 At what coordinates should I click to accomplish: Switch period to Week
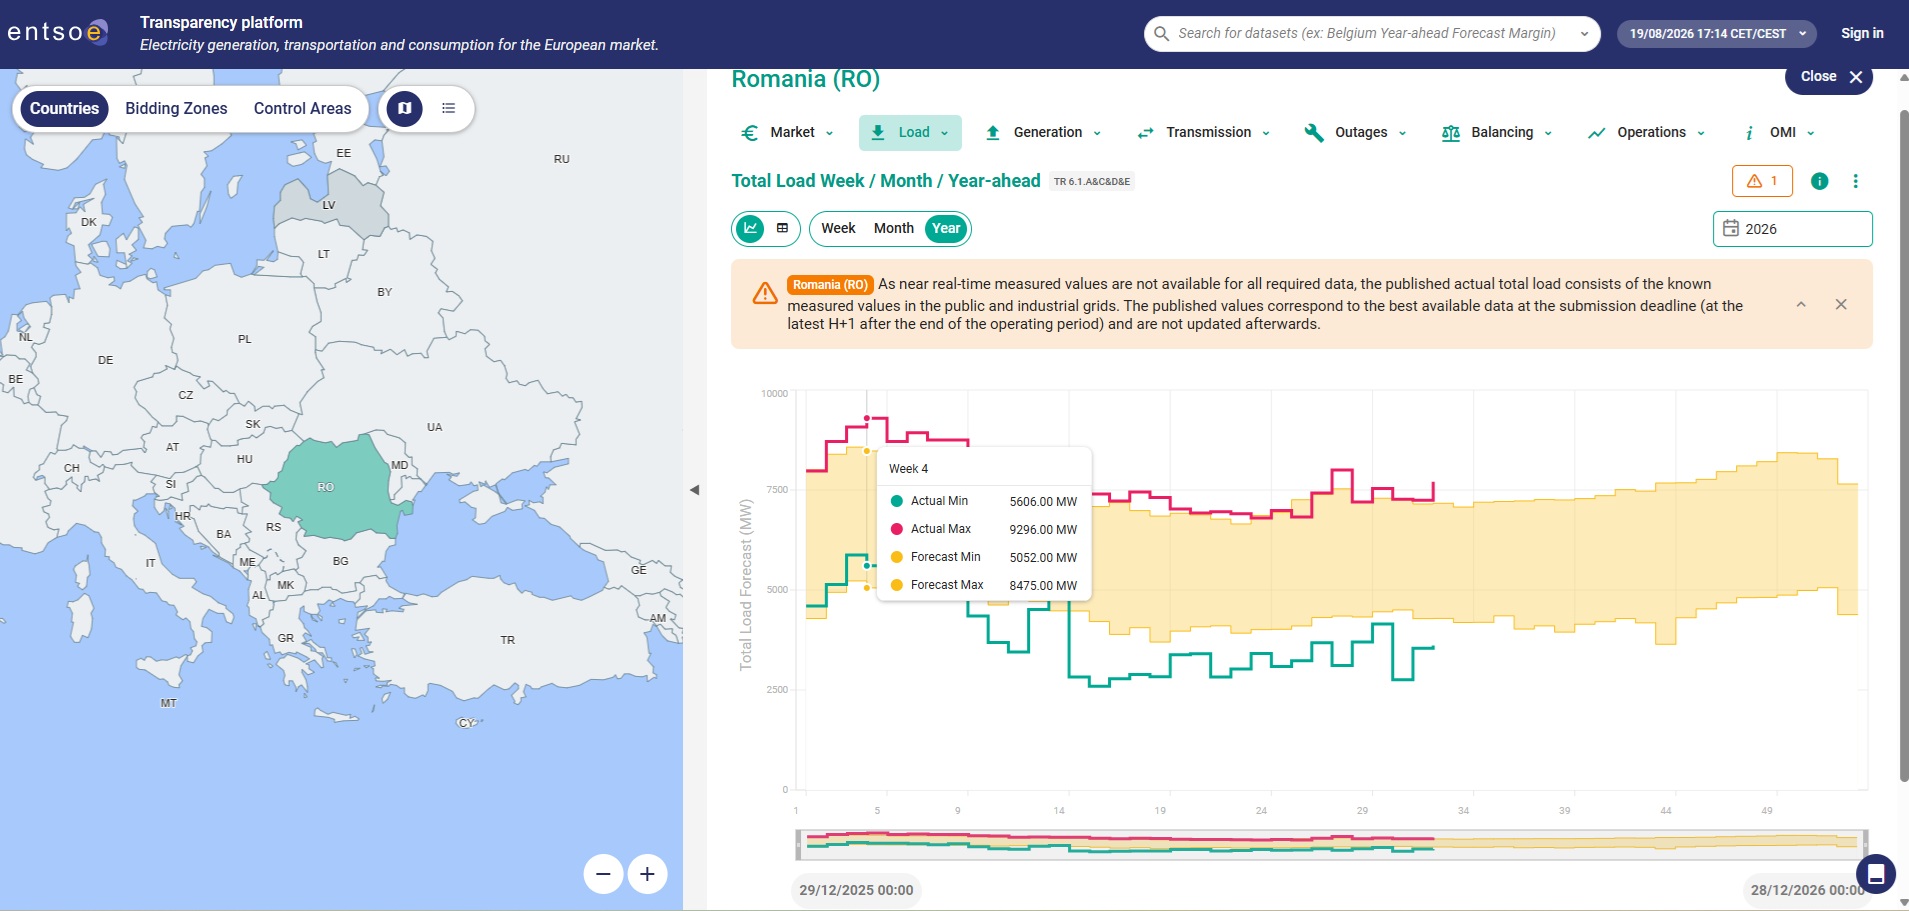tap(838, 228)
